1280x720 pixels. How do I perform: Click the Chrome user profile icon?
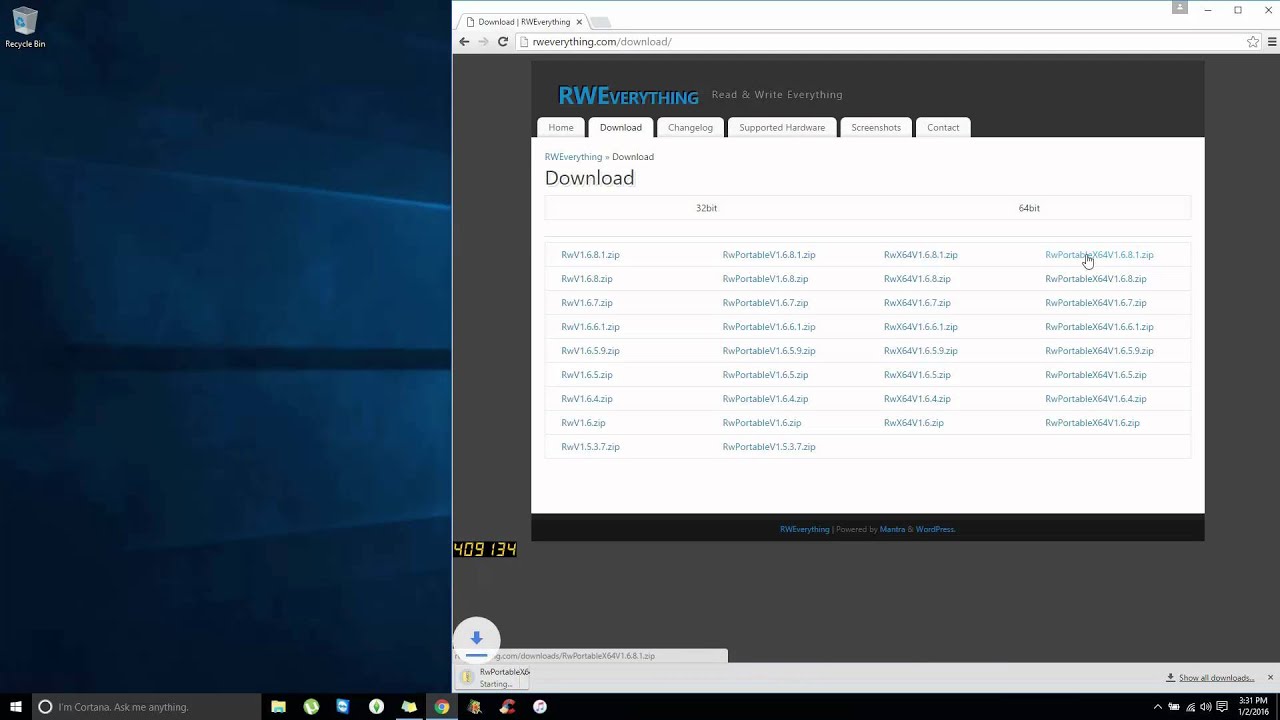pyautogui.click(x=1180, y=8)
